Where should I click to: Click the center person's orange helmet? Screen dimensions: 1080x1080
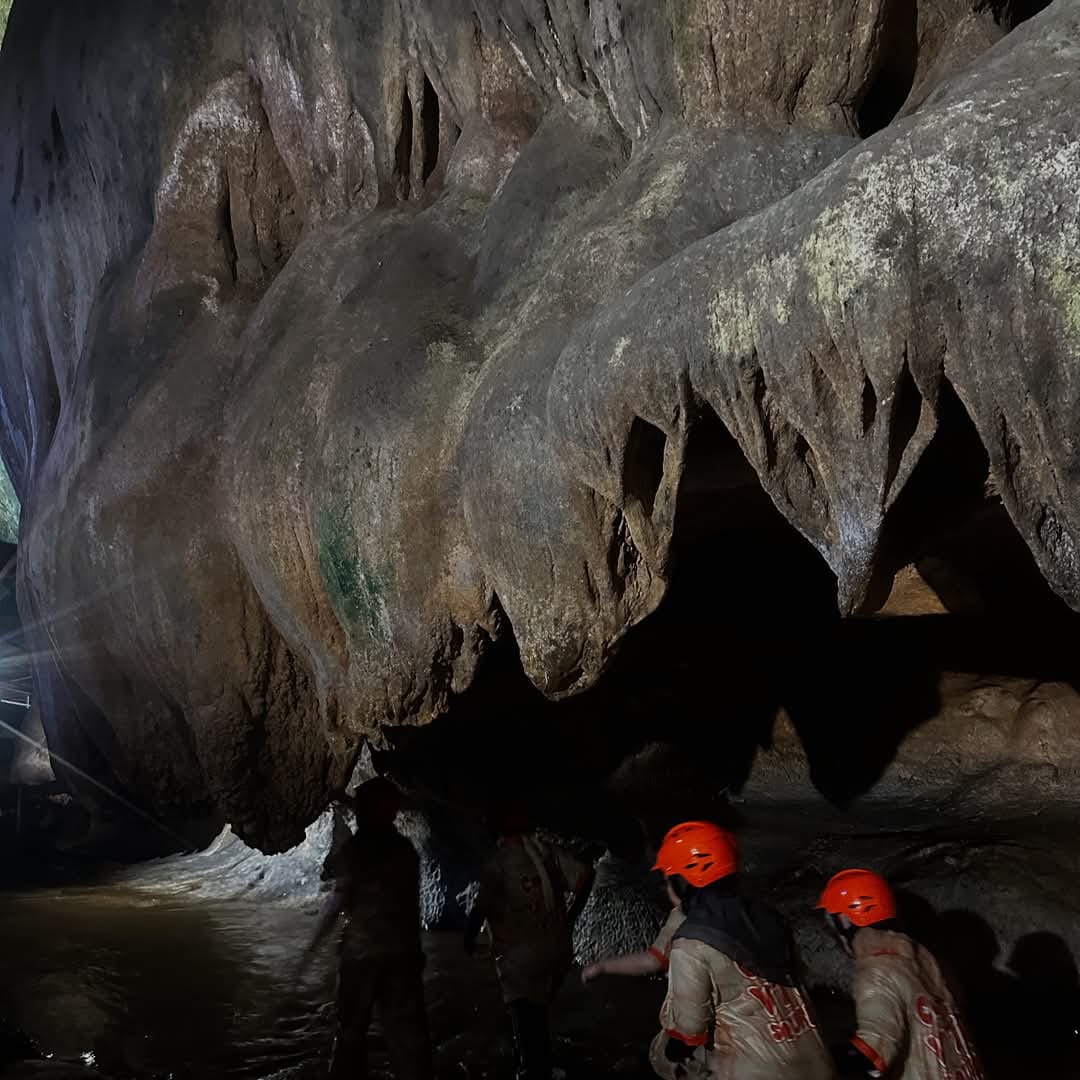pos(697,852)
